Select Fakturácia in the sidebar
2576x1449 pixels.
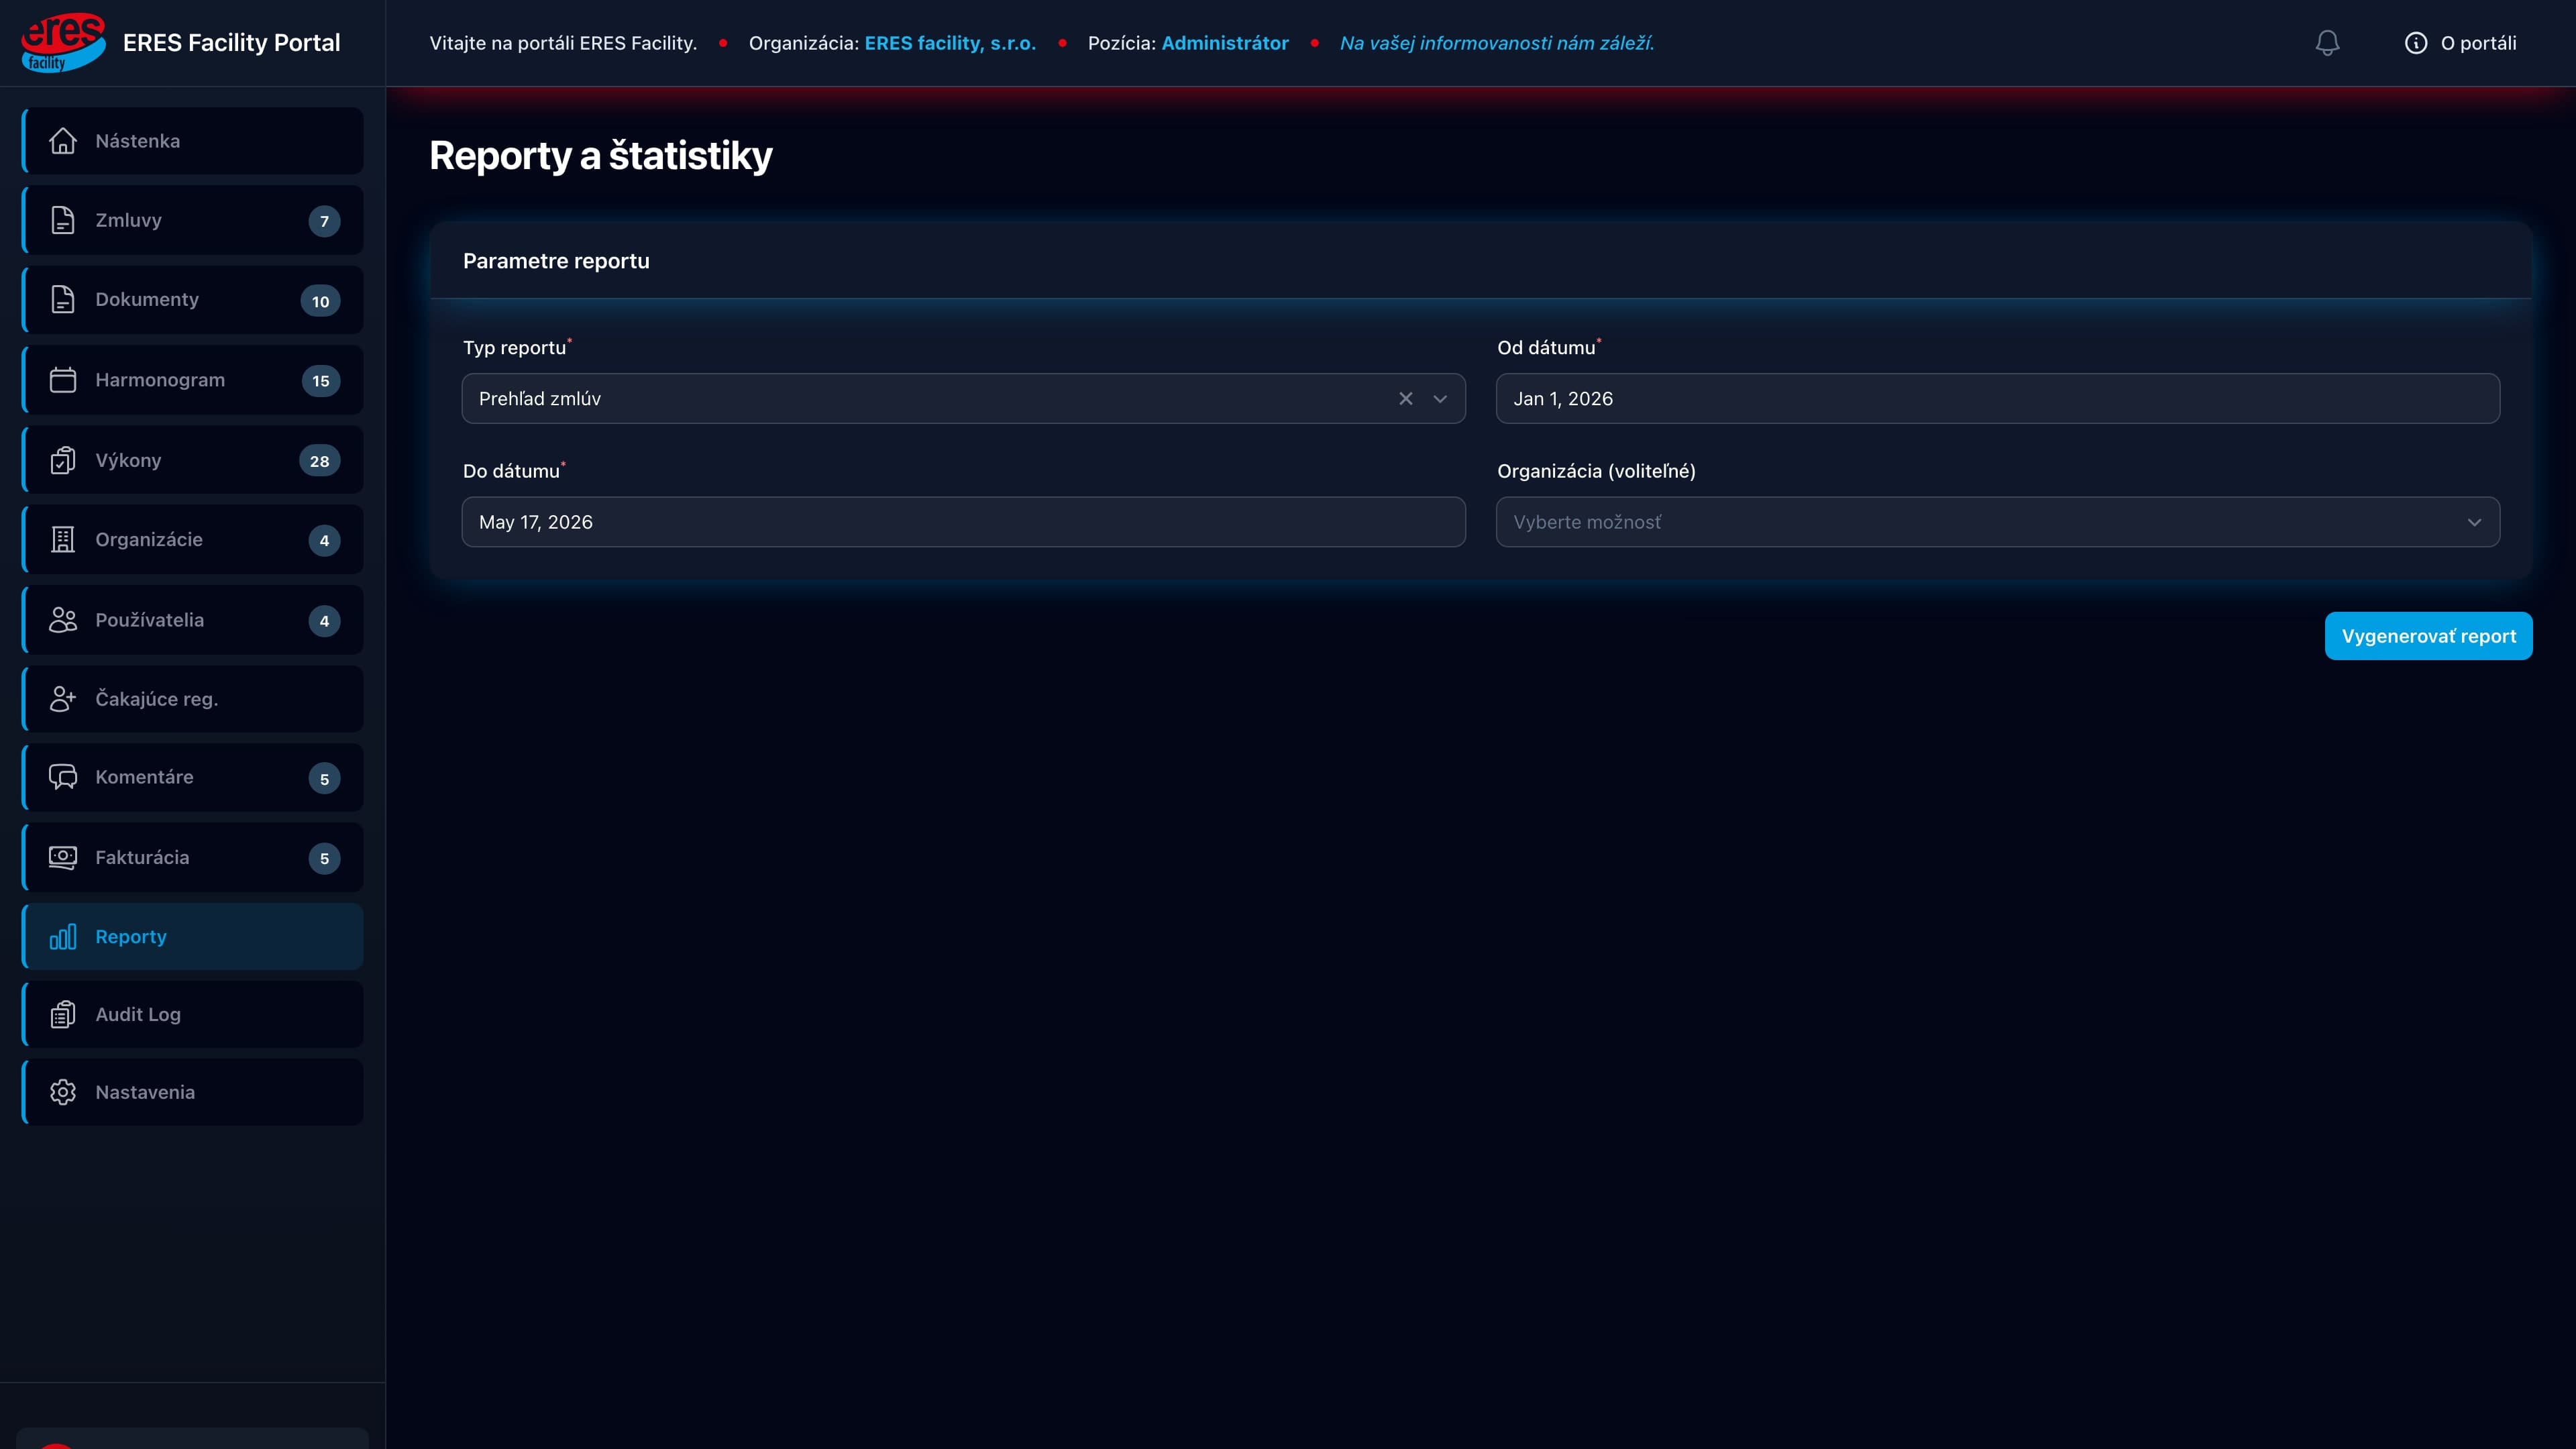tap(193, 857)
